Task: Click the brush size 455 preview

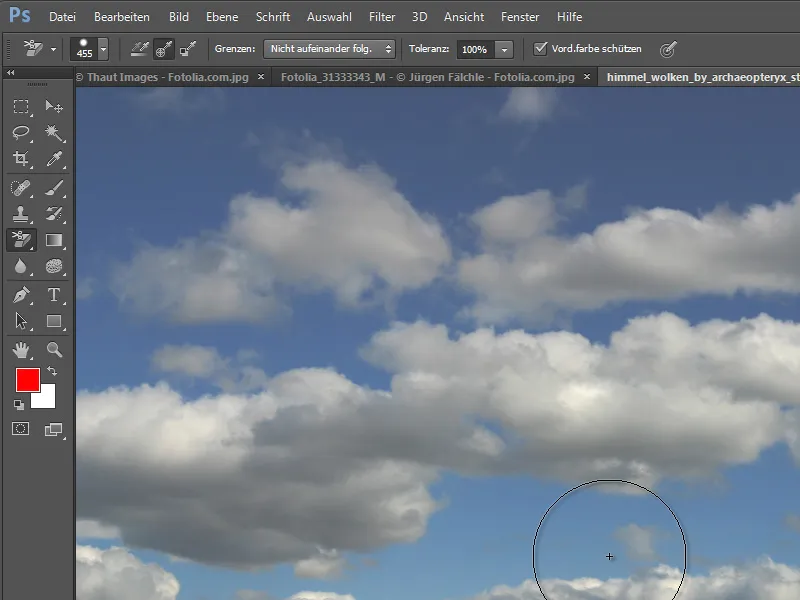Action: pyautogui.click(x=84, y=49)
